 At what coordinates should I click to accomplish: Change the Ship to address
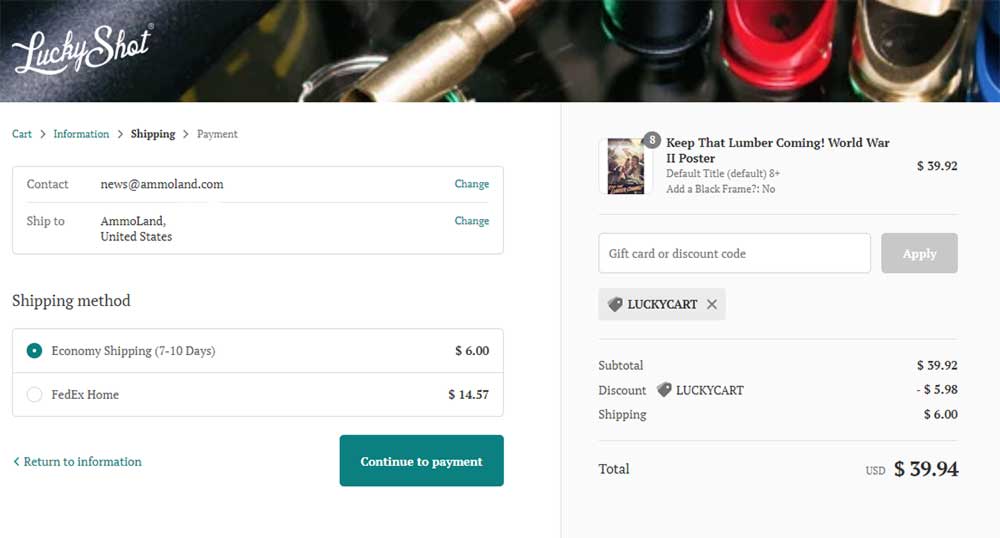click(x=471, y=221)
